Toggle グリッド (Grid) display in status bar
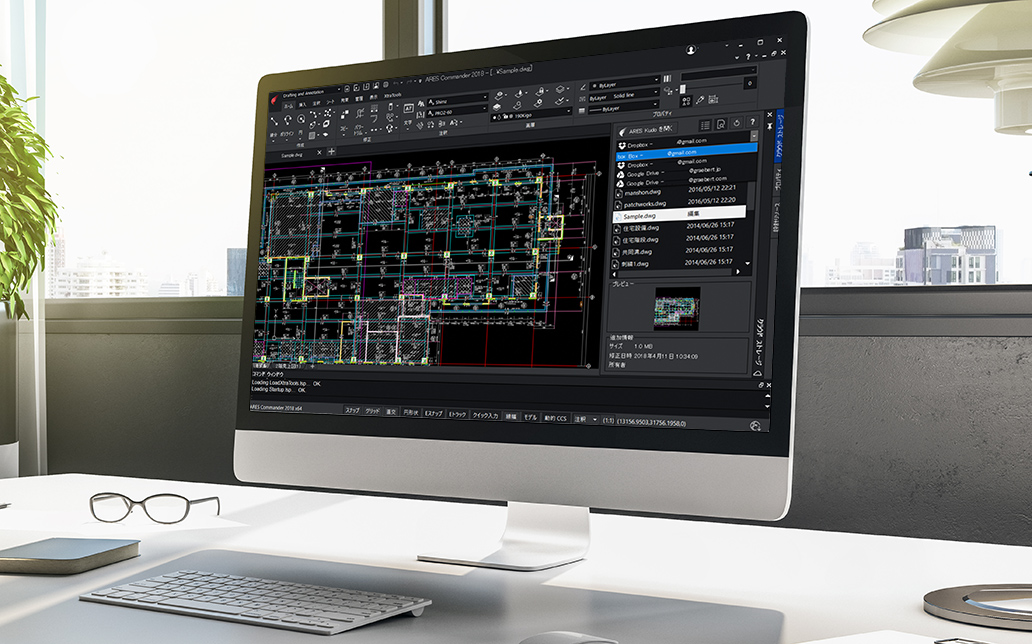This screenshot has width=1032, height=644. pyautogui.click(x=372, y=411)
